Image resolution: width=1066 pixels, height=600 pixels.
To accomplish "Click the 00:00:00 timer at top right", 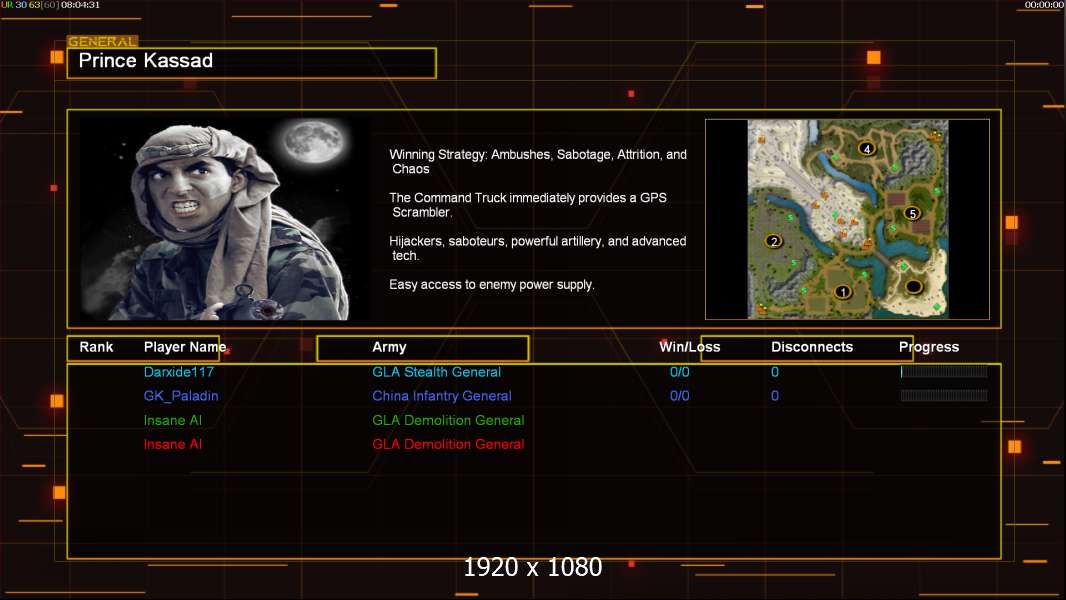I will 1044,5.
